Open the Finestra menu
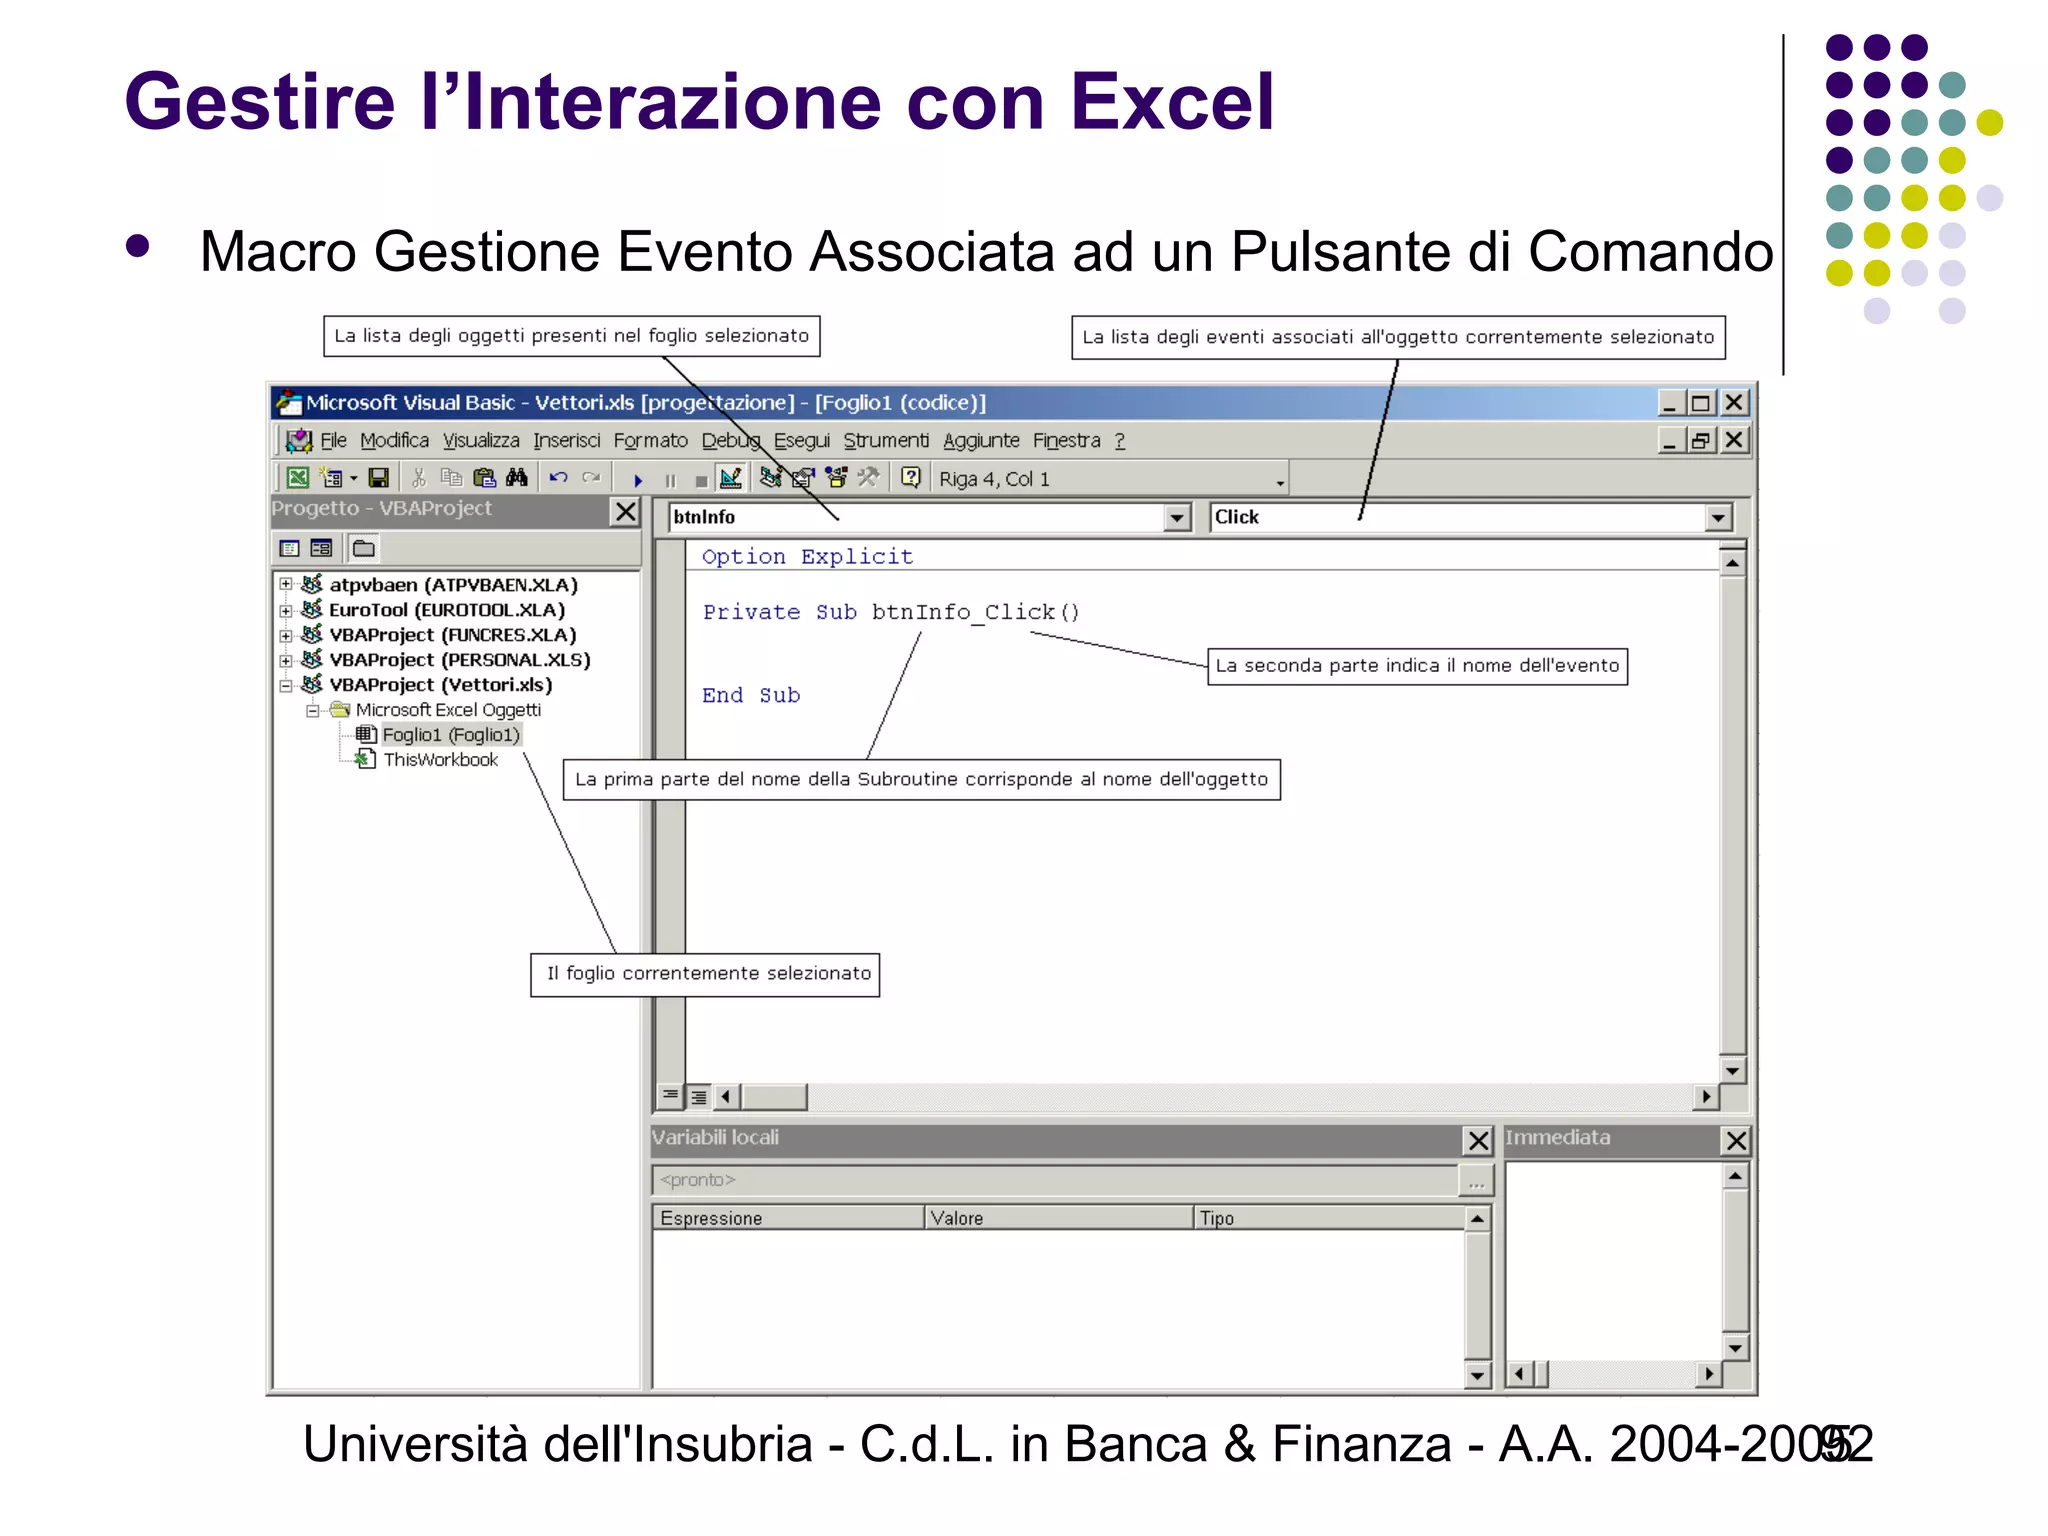Screen dimensions: 2048x1536 pyautogui.click(x=1067, y=440)
